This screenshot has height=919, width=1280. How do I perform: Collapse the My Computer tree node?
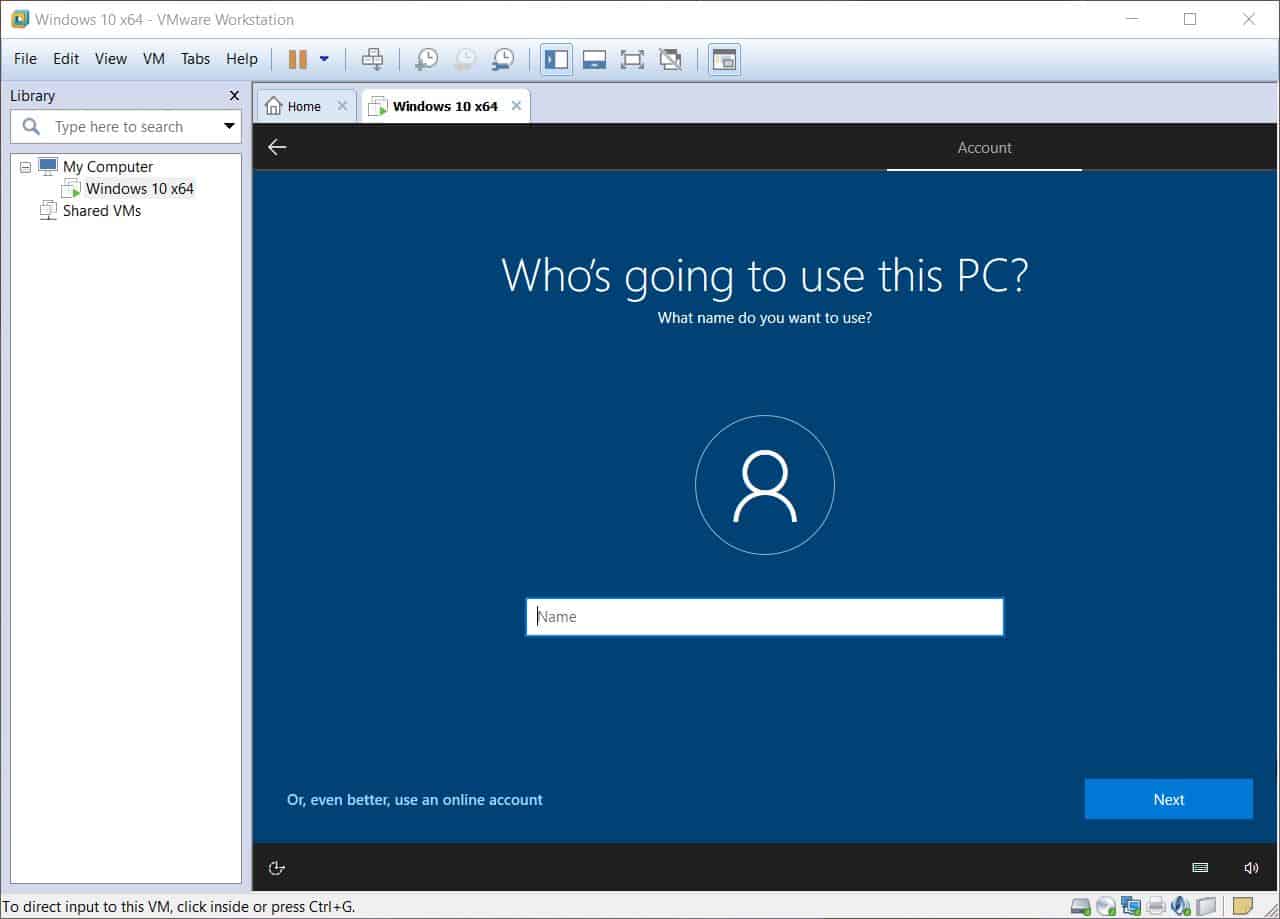[25, 167]
